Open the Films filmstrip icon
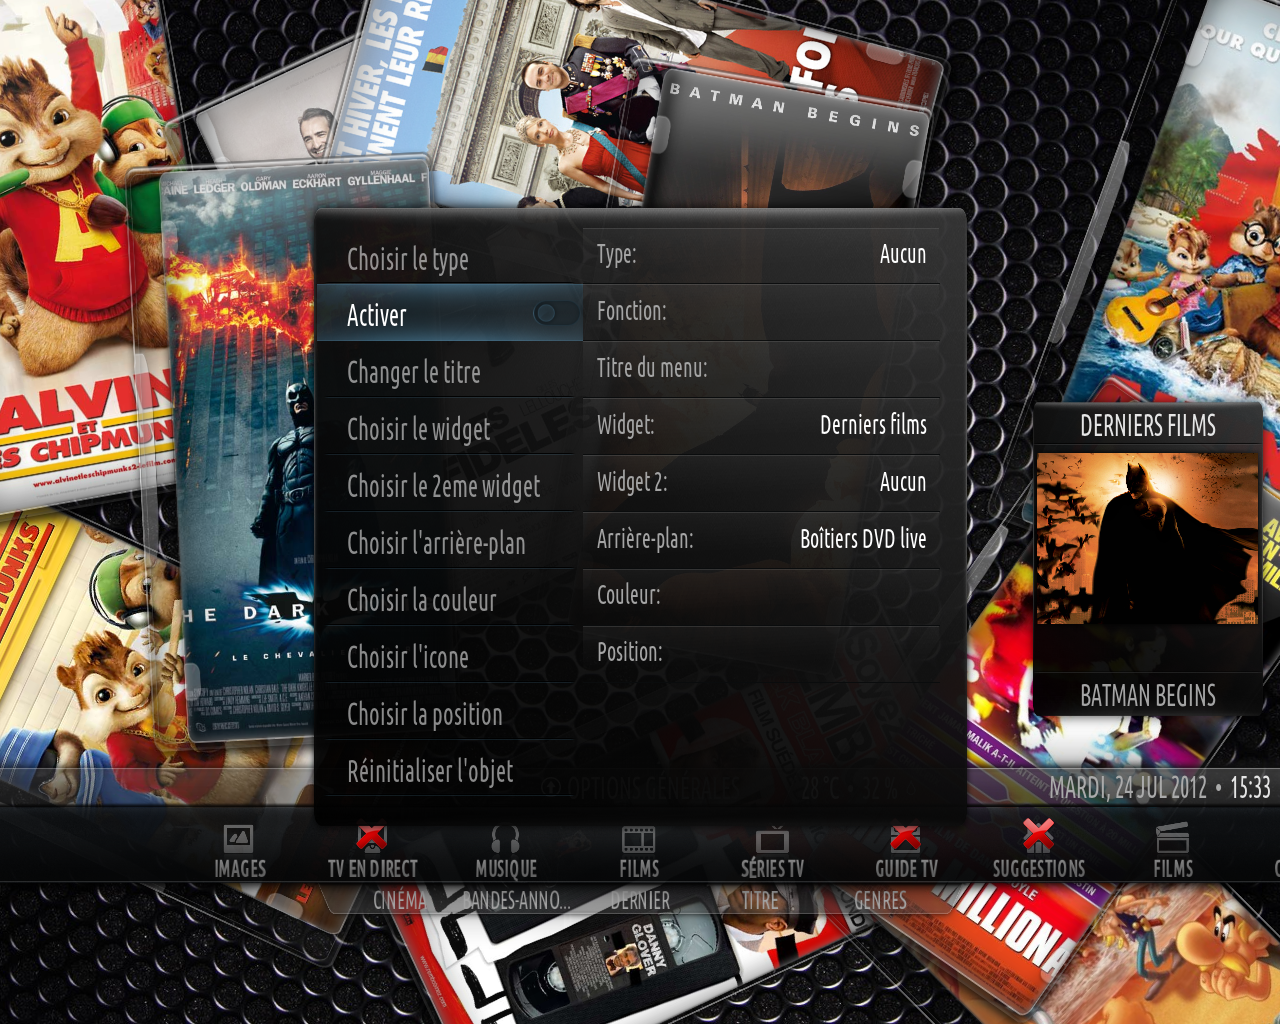This screenshot has width=1280, height=1024. 638,839
